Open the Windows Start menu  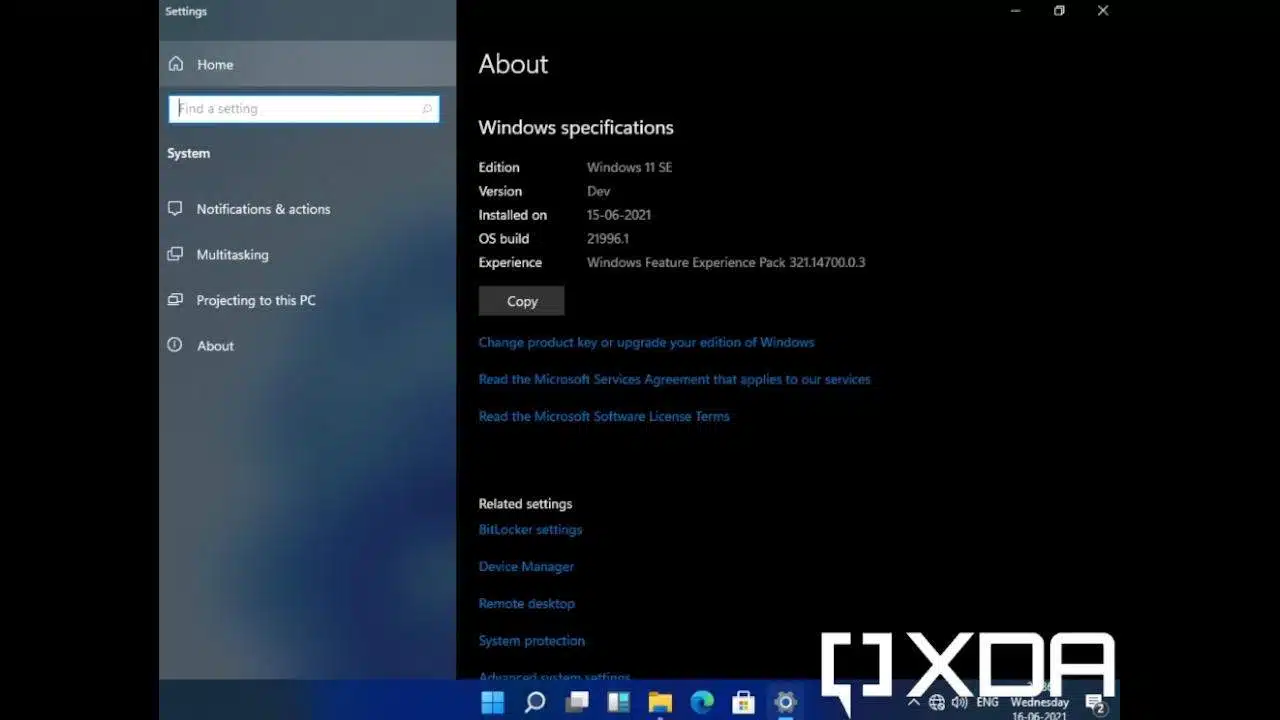pos(493,702)
